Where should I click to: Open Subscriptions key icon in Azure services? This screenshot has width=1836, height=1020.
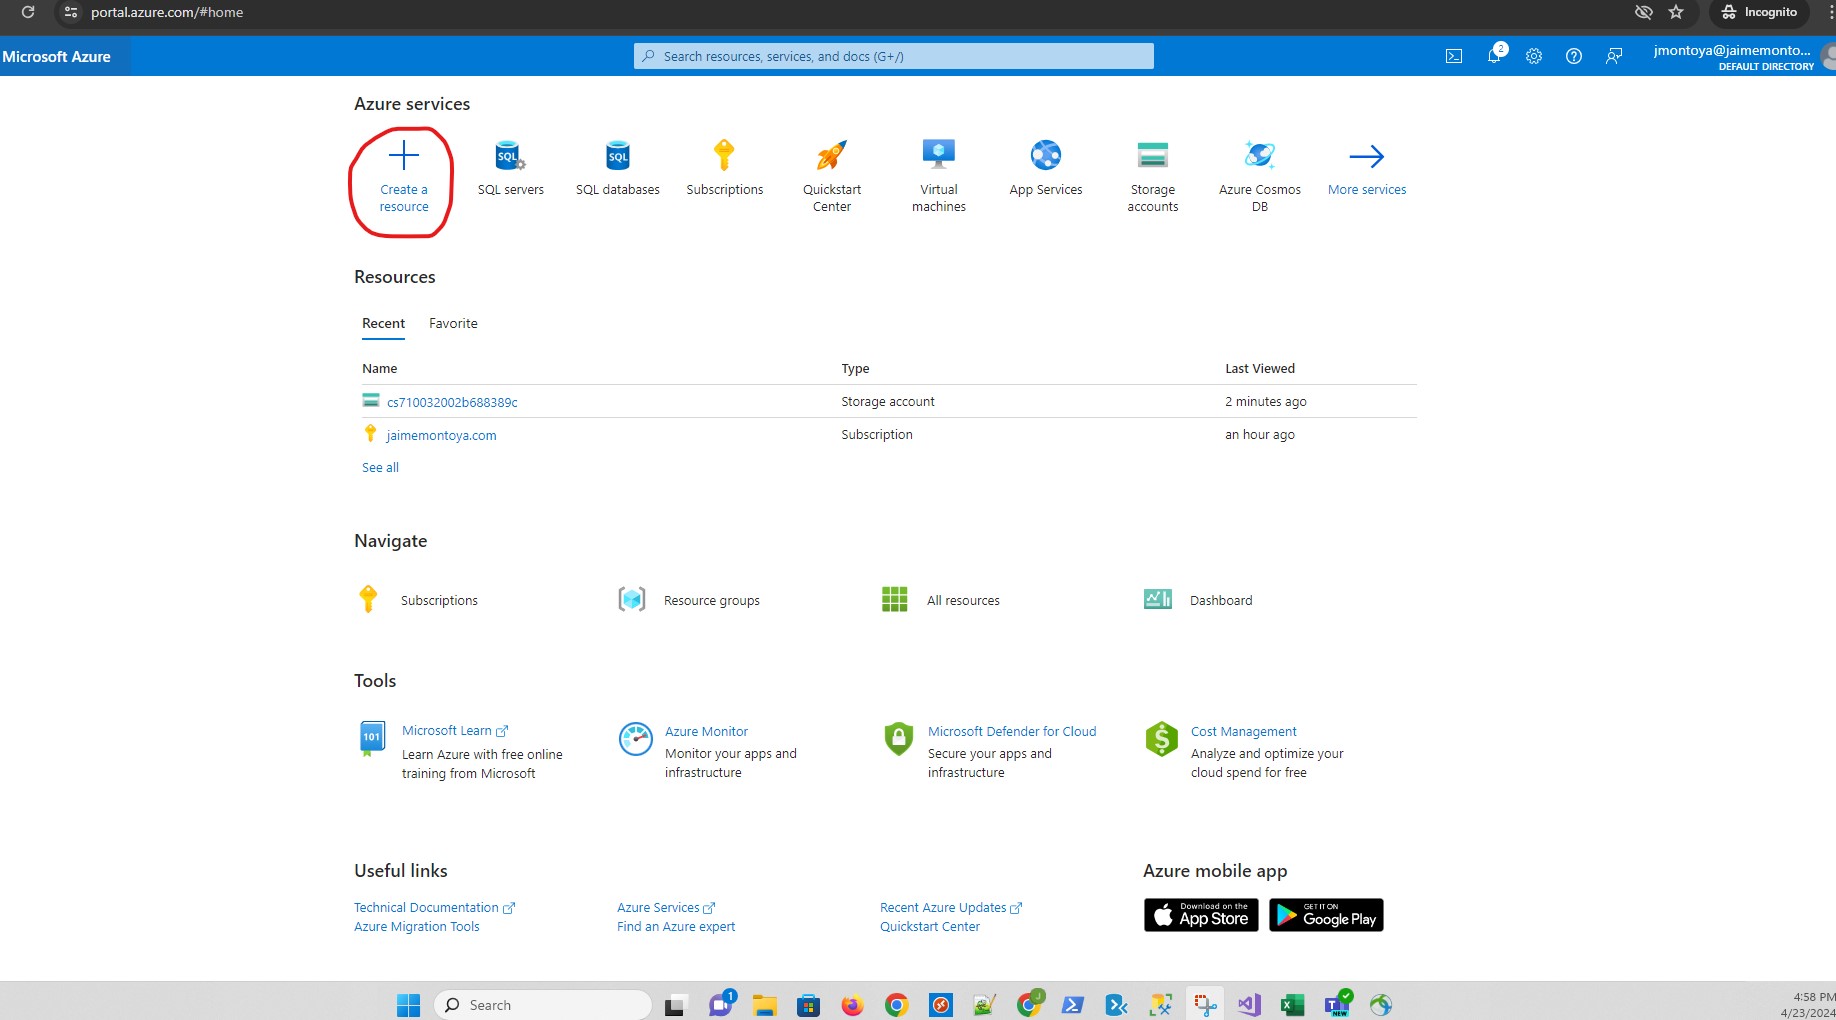(x=724, y=155)
